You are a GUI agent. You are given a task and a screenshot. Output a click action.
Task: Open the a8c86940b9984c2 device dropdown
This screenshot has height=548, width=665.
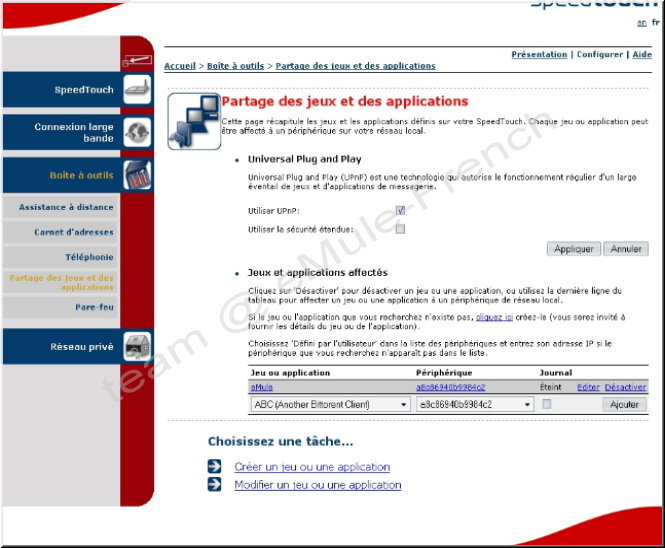click(475, 404)
